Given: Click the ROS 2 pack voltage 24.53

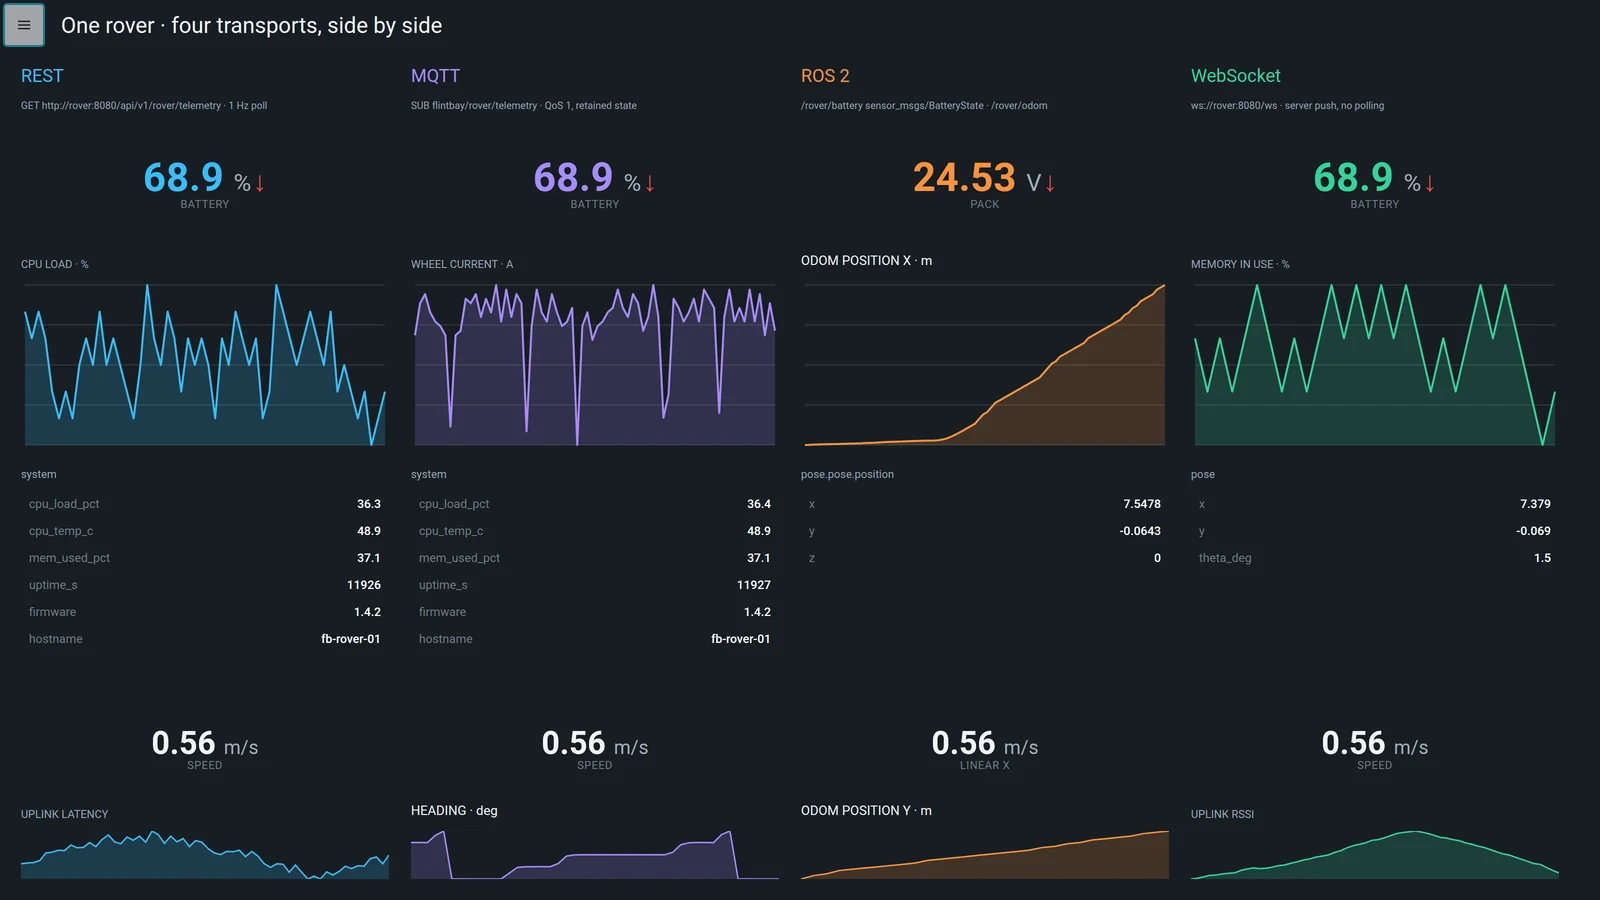Looking at the screenshot, I should point(964,178).
